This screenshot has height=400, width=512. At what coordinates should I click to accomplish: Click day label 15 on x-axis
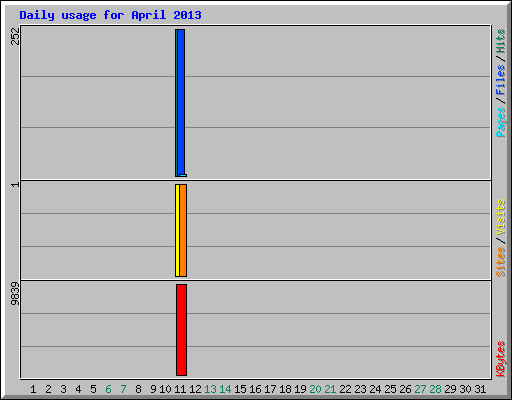(x=240, y=389)
